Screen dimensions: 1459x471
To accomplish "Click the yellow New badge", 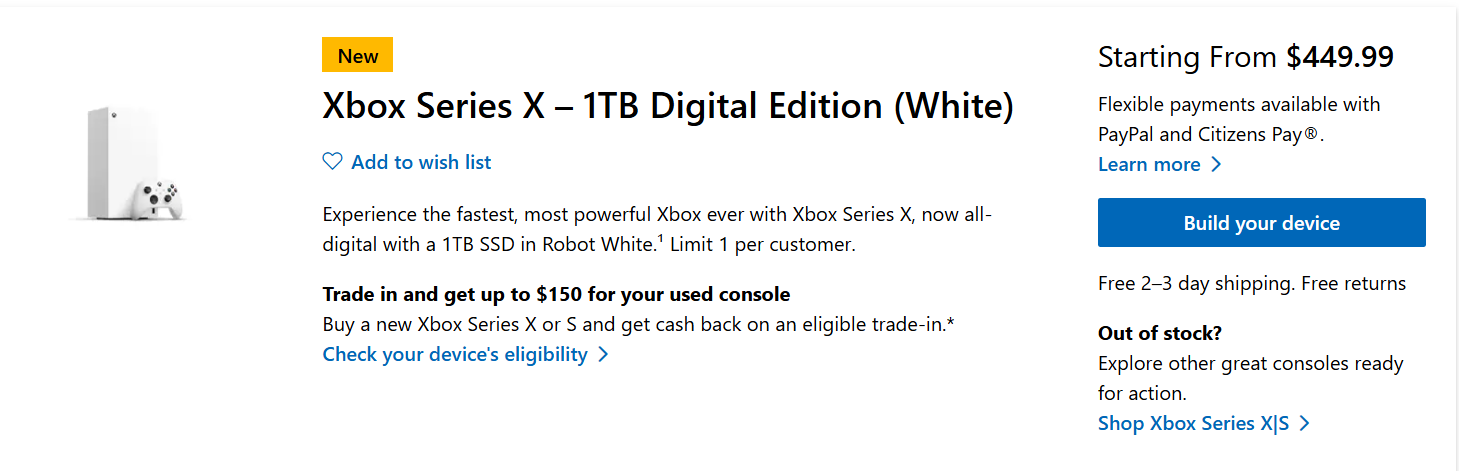I will pos(357,56).
